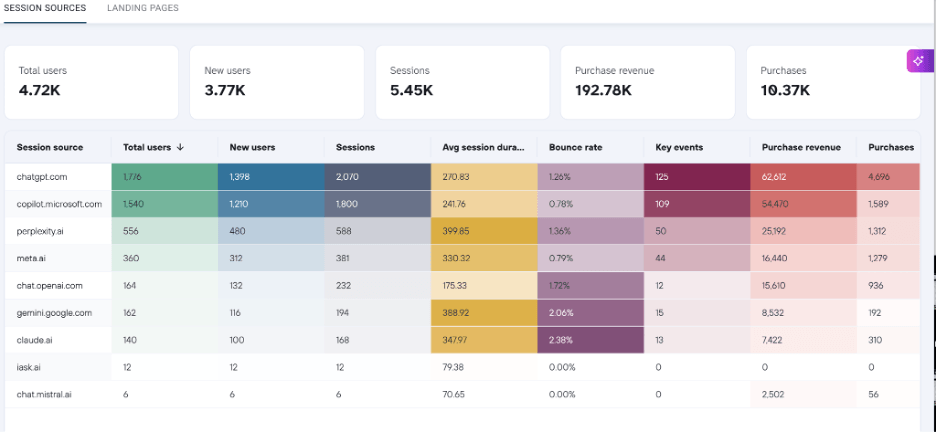Click the 62,612 purchase revenue cell

click(803, 177)
